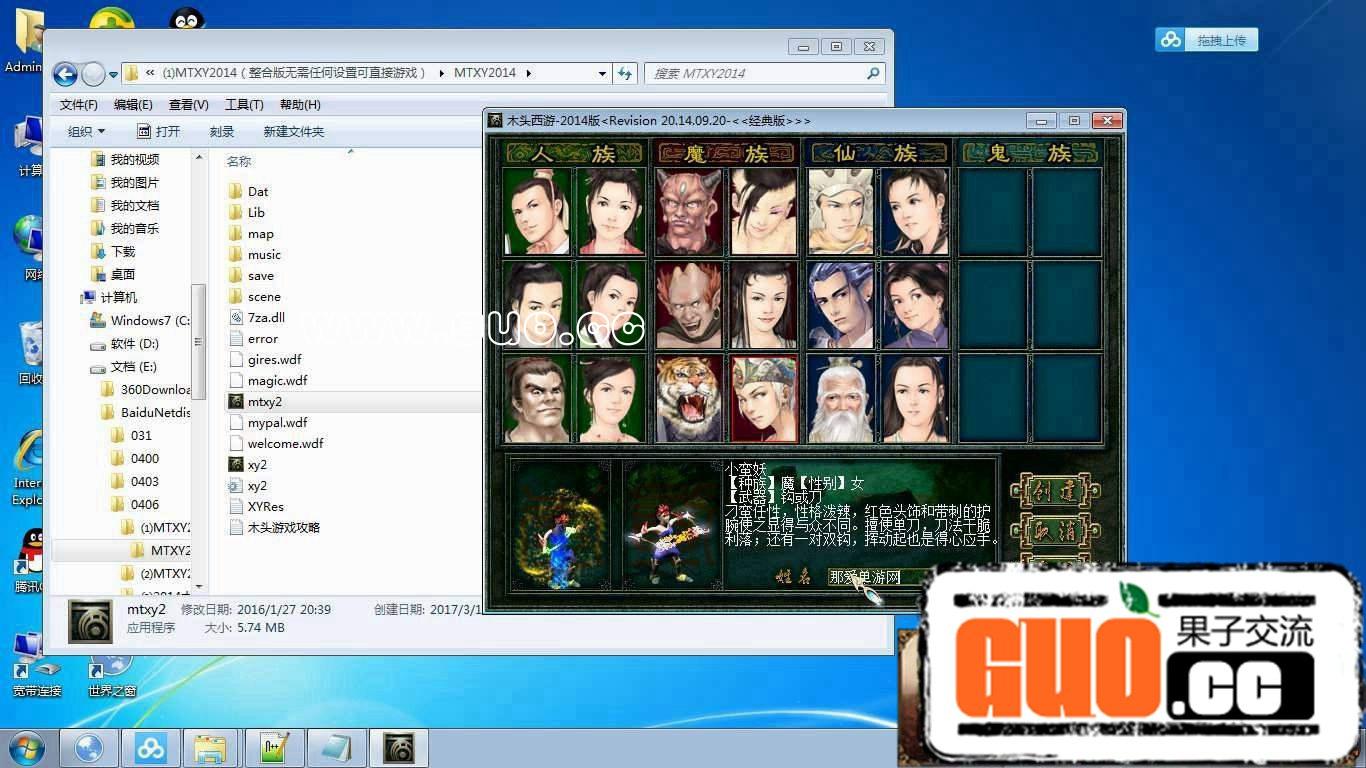Open the Windows Start menu
1366x768 pixels.
[x=27, y=748]
